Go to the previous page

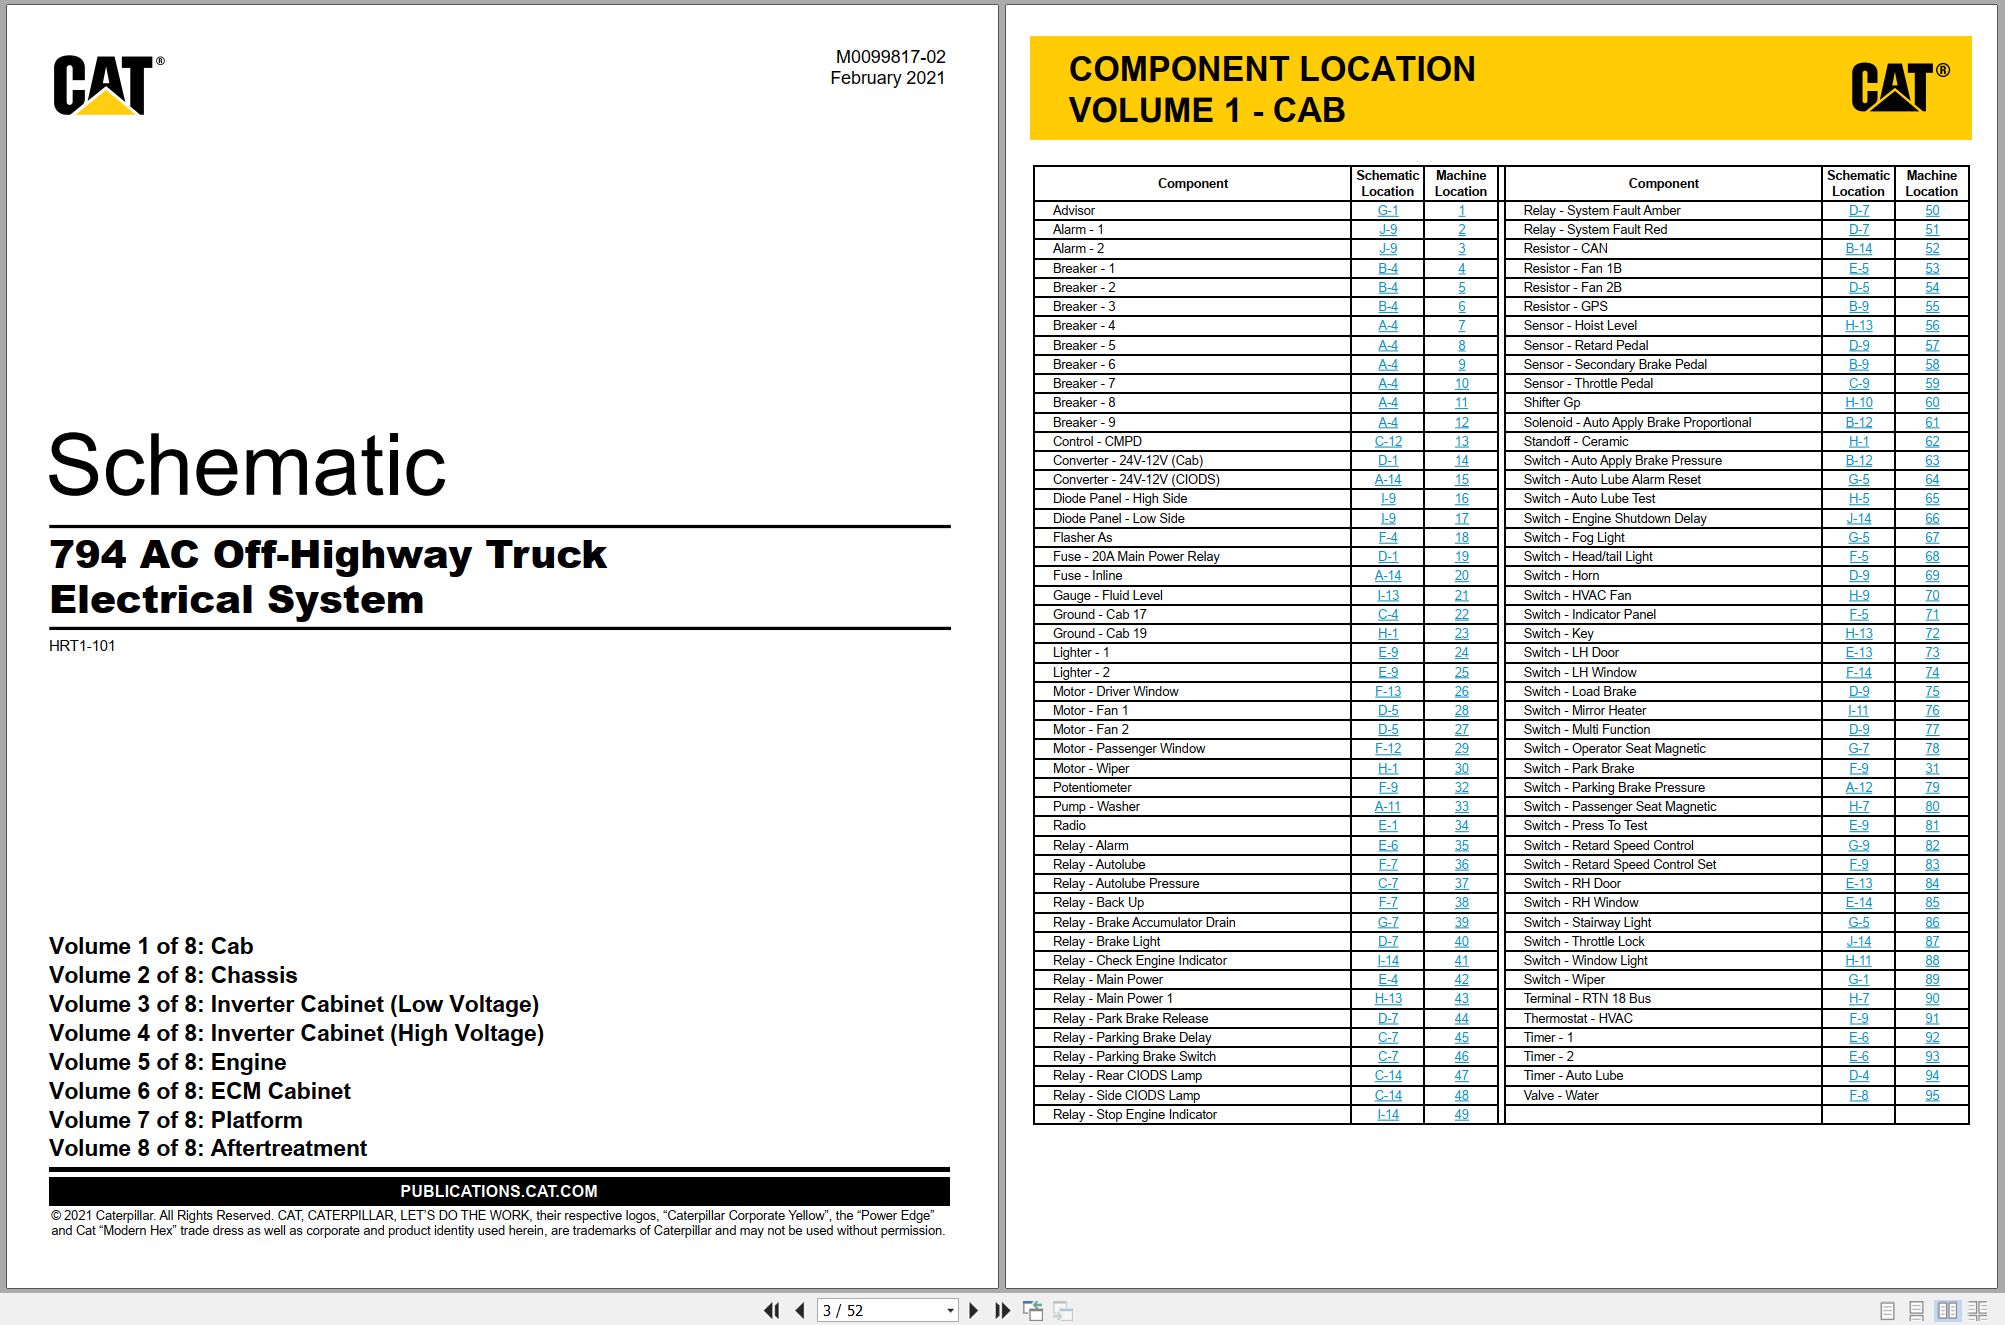coord(799,1310)
